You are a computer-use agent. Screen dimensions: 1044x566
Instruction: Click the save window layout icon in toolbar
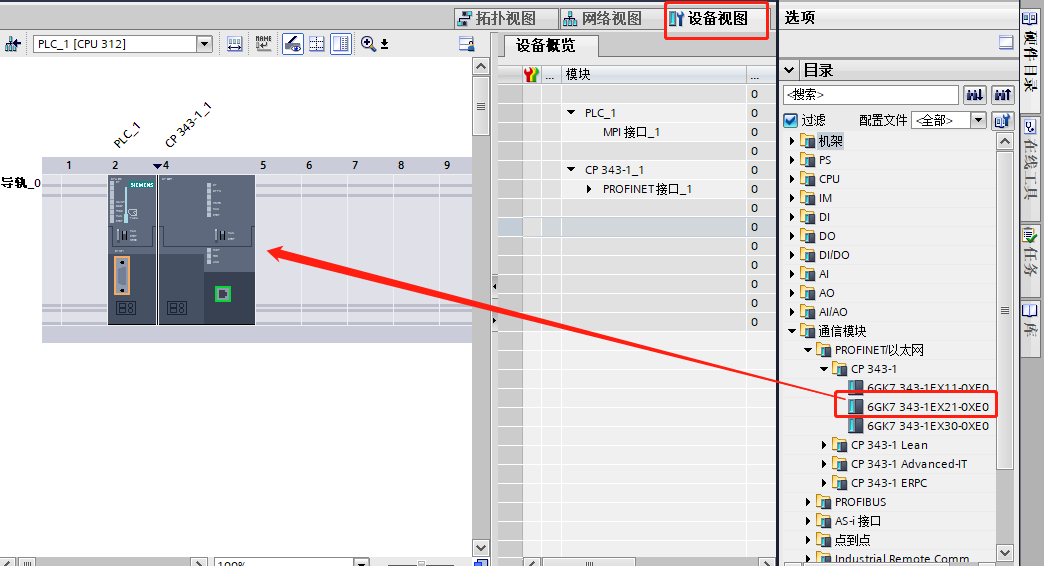[x=467, y=44]
